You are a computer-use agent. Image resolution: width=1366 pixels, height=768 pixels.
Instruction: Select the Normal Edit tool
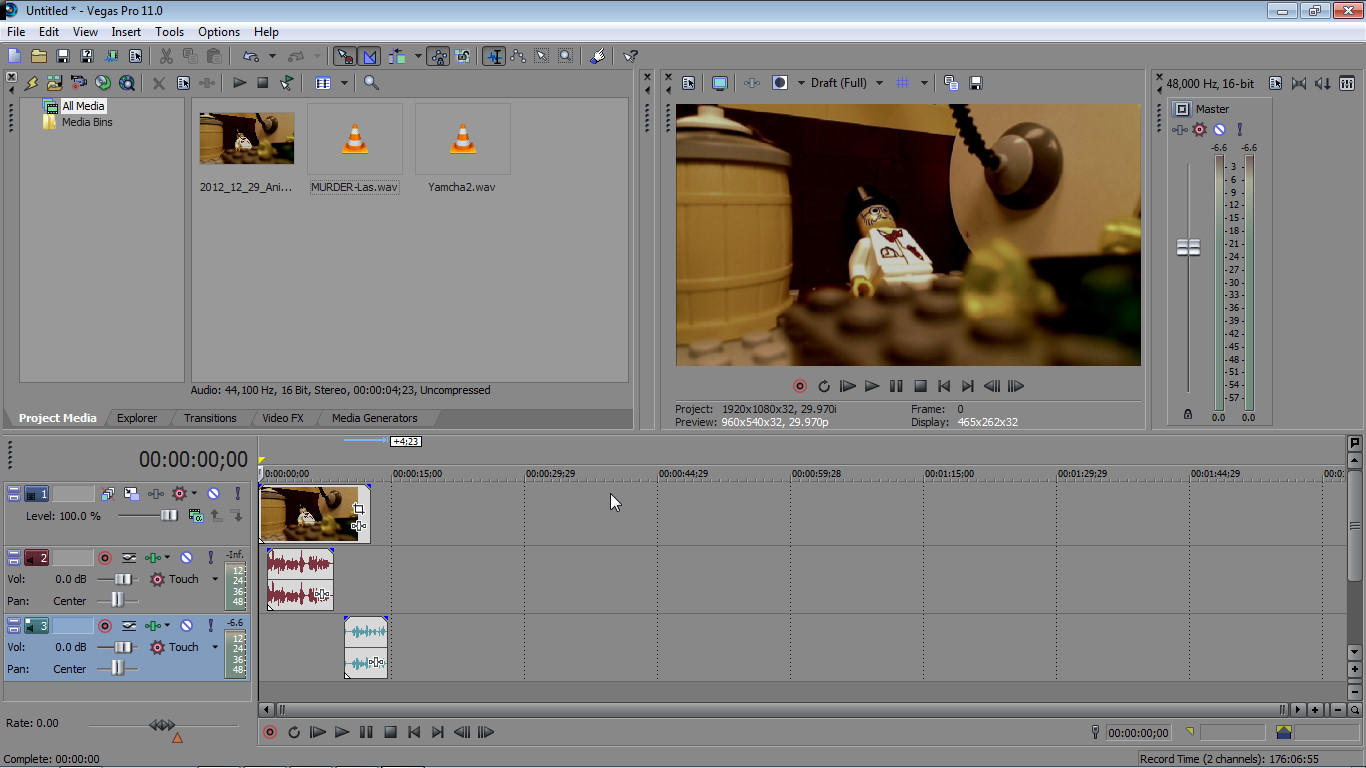point(494,56)
